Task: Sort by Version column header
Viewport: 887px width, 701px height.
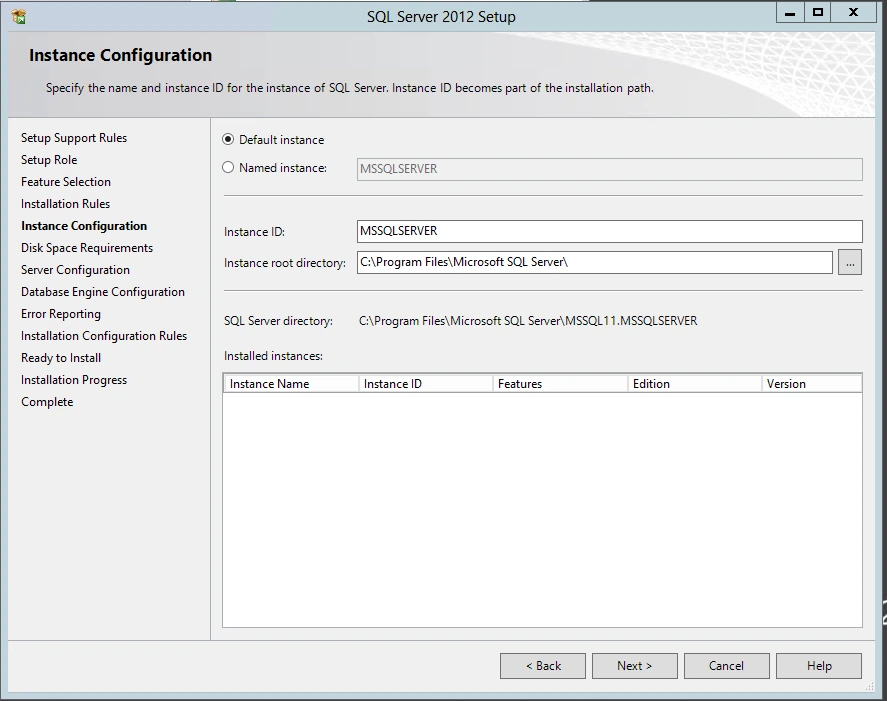Action: click(x=812, y=384)
